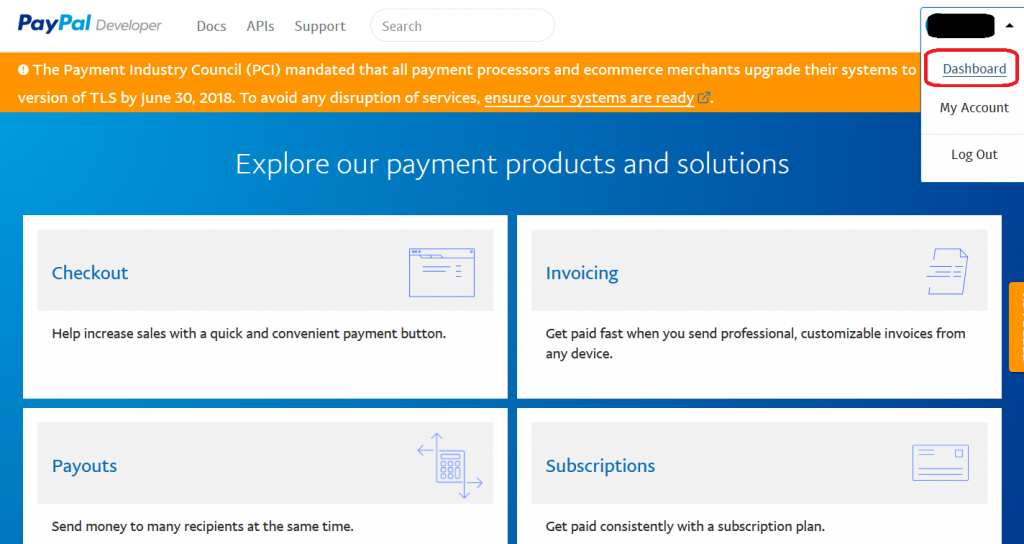This screenshot has height=544, width=1024.
Task: Click the PayPal Developer logo
Action: [89, 25]
